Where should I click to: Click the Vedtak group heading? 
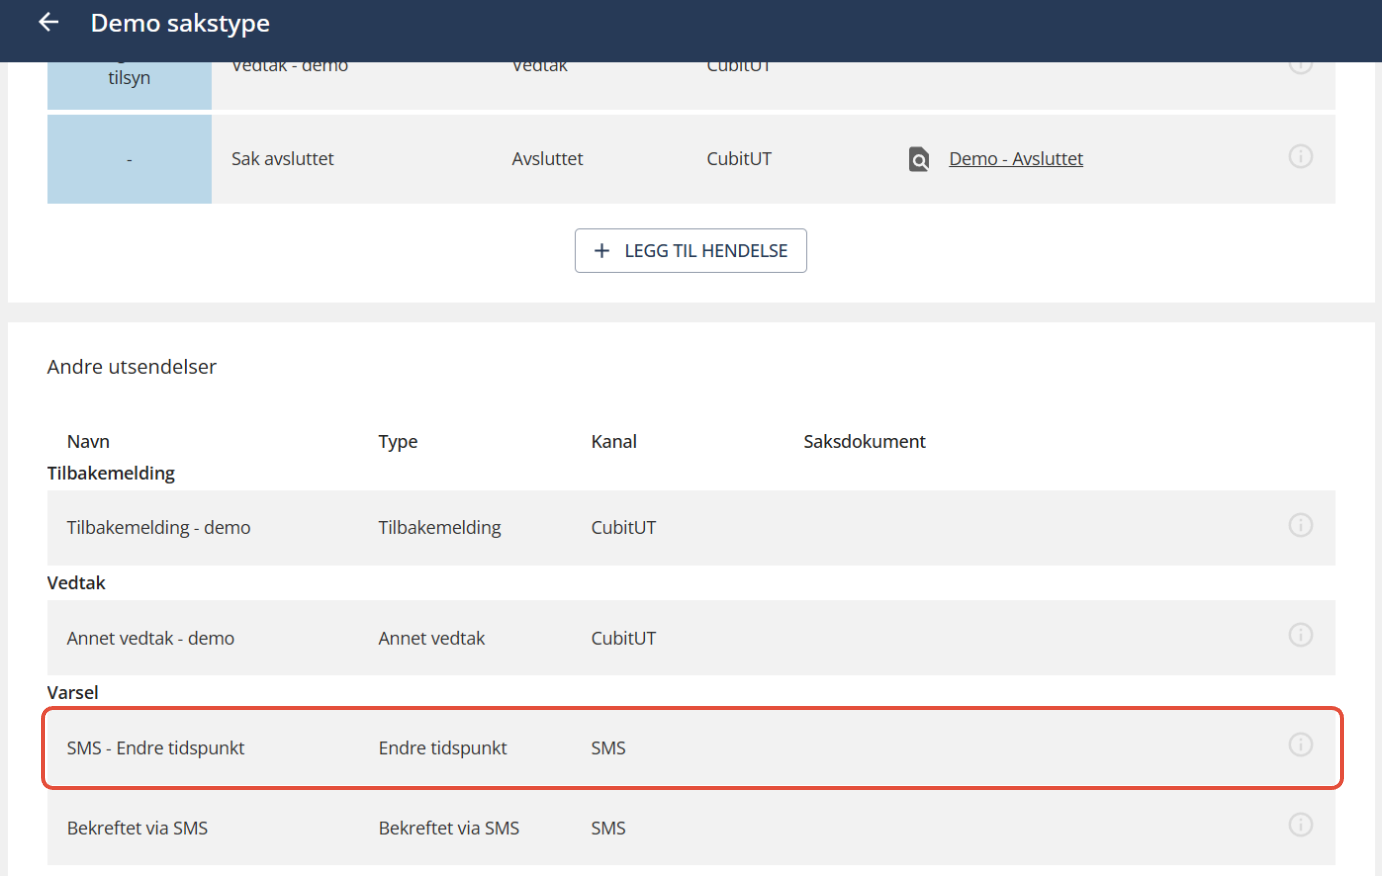[x=76, y=583]
